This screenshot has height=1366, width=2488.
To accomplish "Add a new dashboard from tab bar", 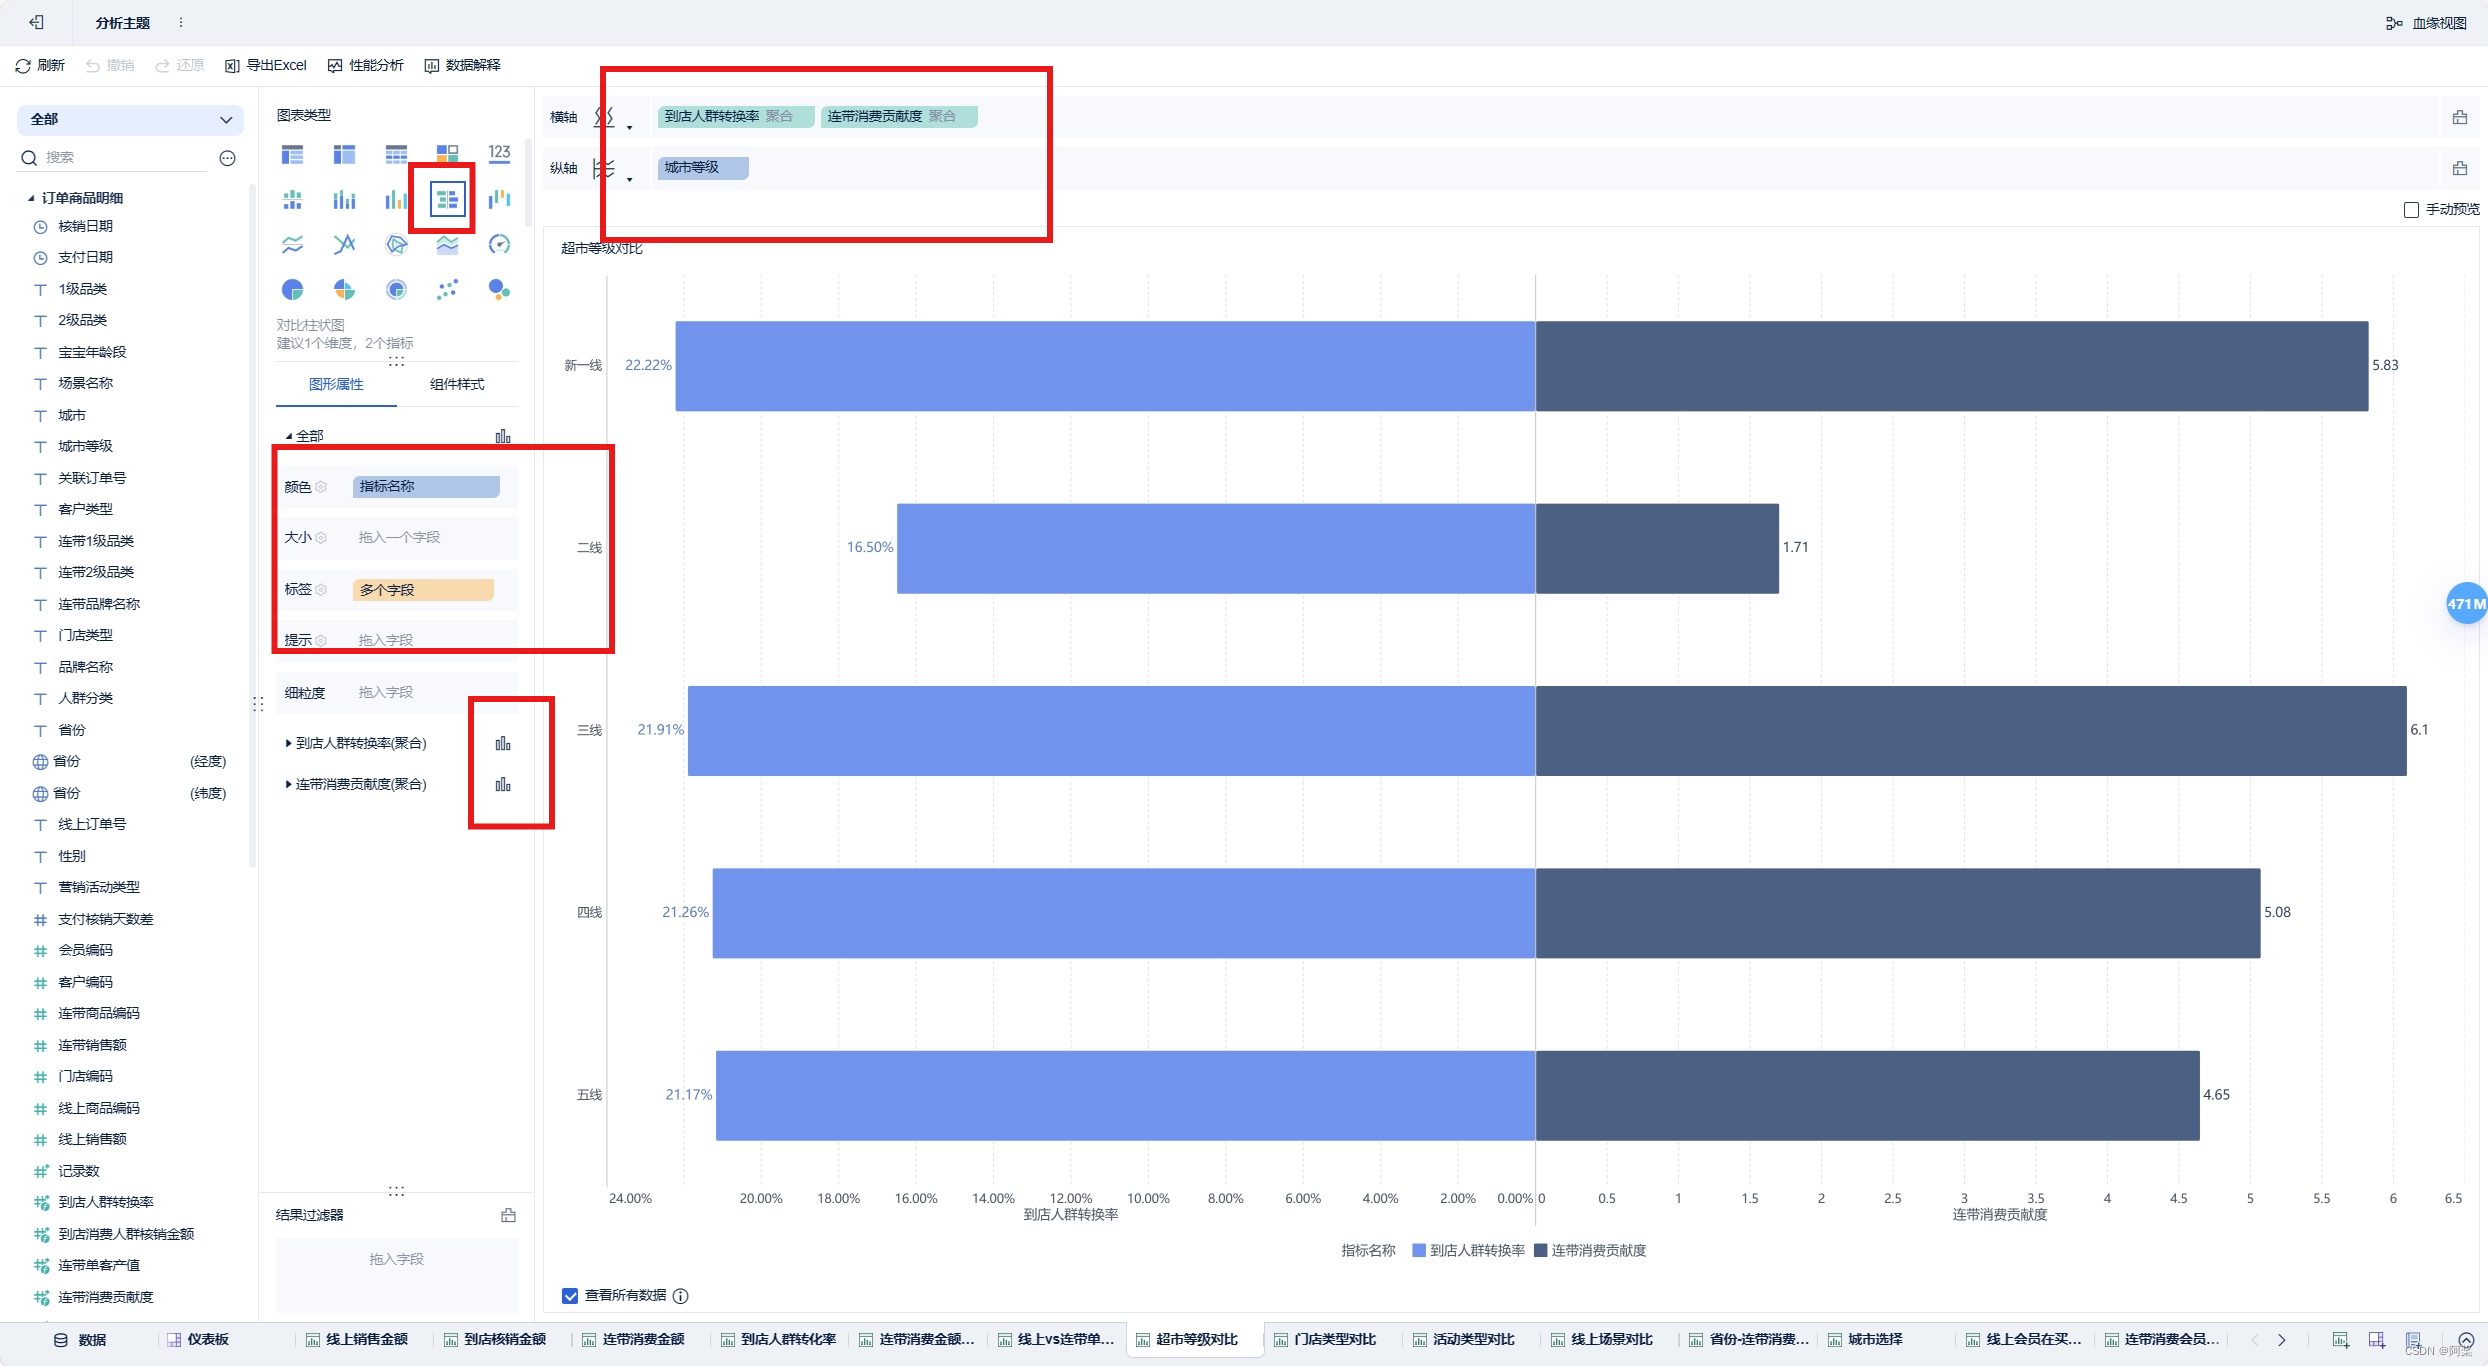I will coord(2377,1340).
